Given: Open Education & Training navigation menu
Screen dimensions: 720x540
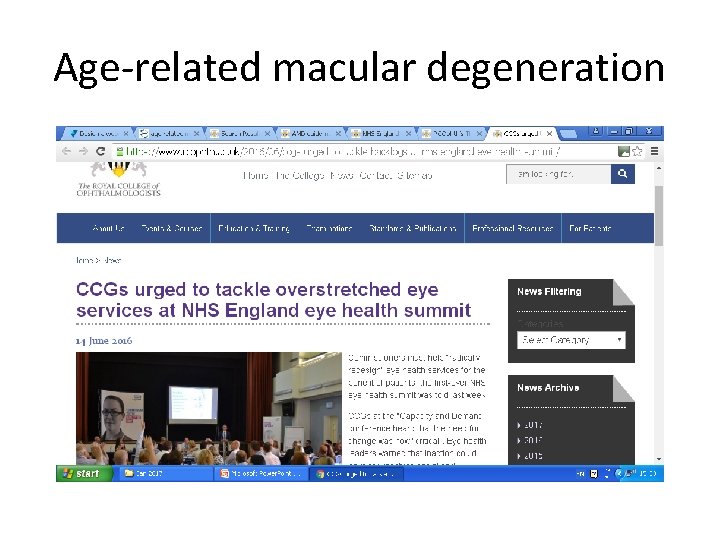Looking at the screenshot, I should 254,228.
